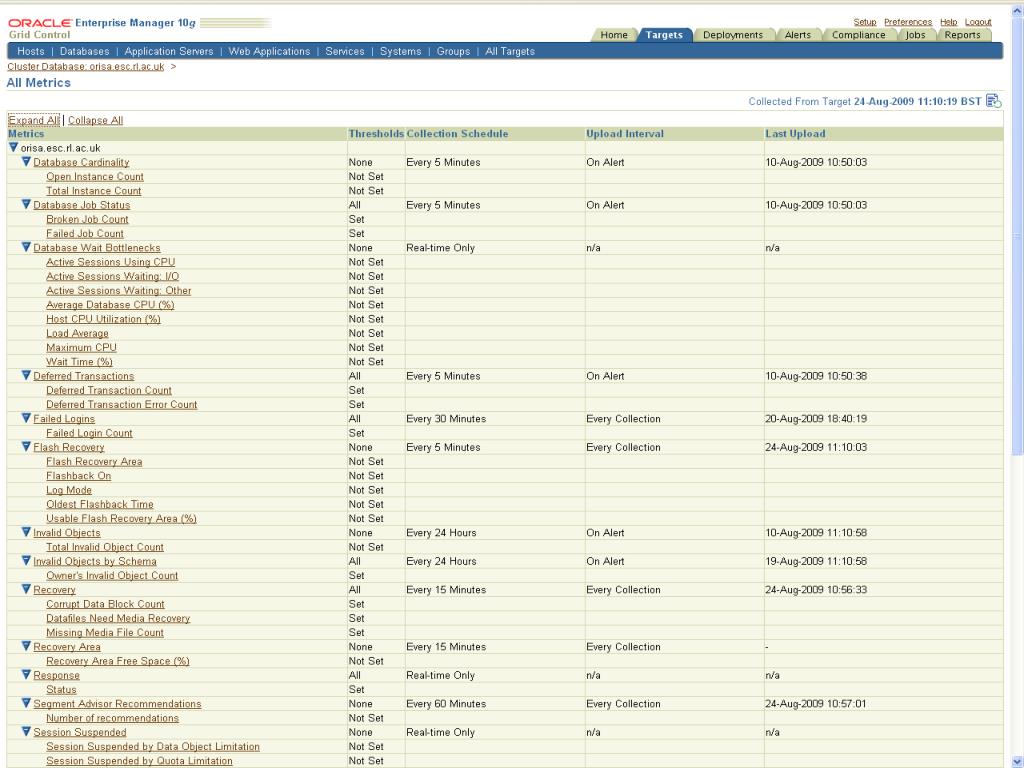1024x768 pixels.
Task: Open Active Sessions Waiting: I/O metric
Action: [112, 276]
